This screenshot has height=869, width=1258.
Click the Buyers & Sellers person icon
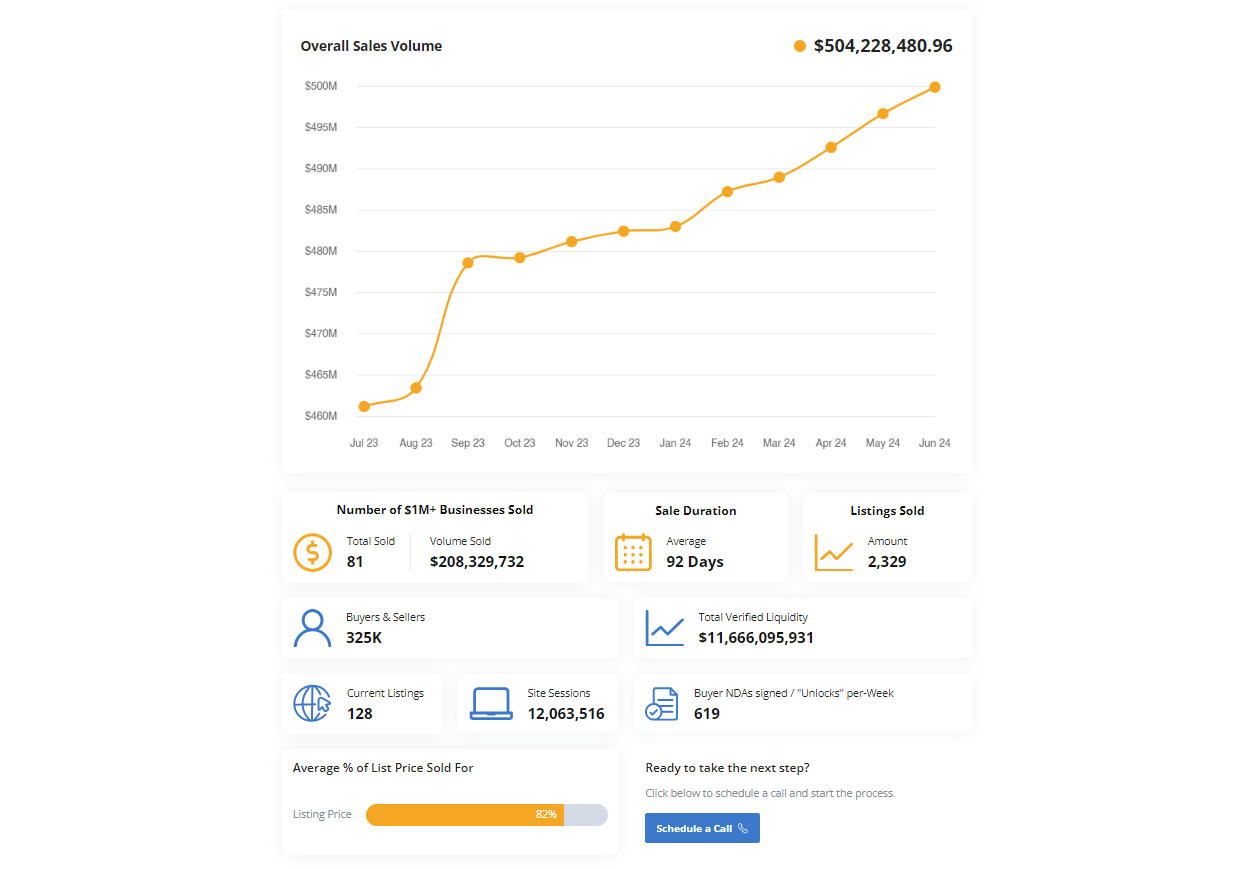[312, 628]
